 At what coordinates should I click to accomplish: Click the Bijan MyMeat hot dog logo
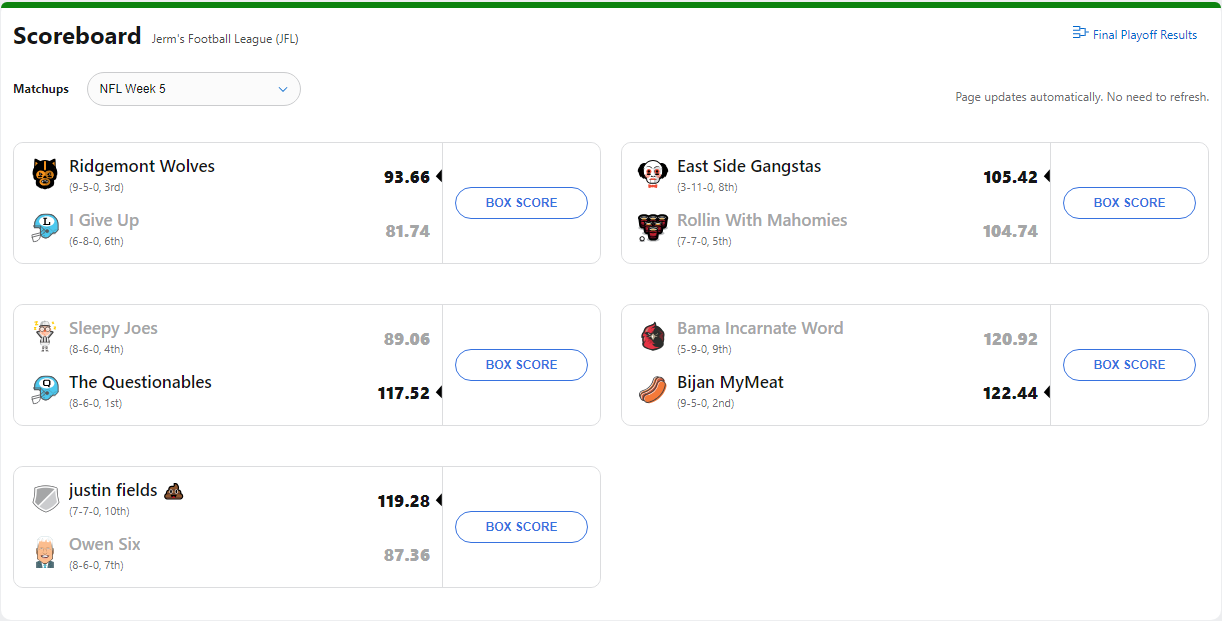pos(652,390)
